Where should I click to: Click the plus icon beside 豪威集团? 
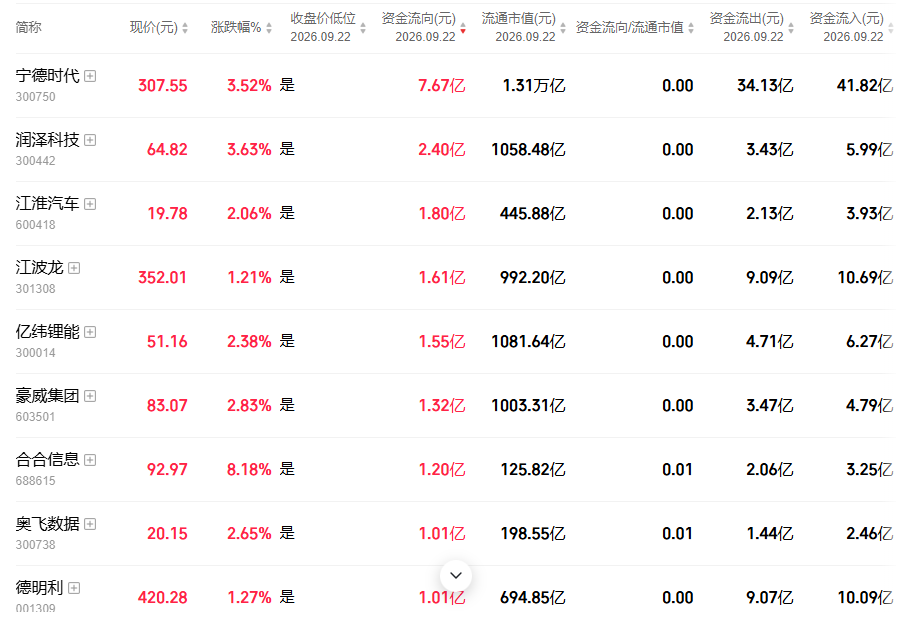click(x=90, y=396)
